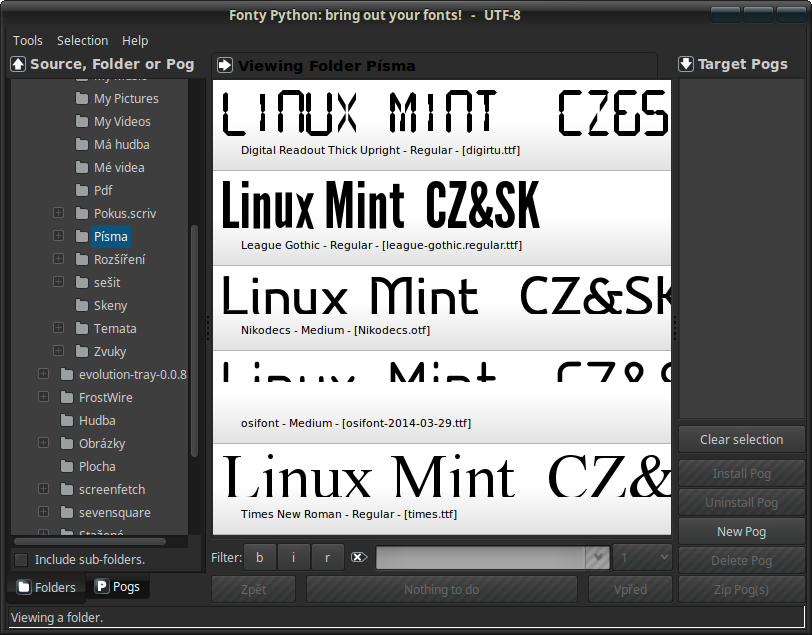Screen dimensions: 812x635
Task: Click the down-arrow icon beside Target Pogs
Action: (686, 64)
